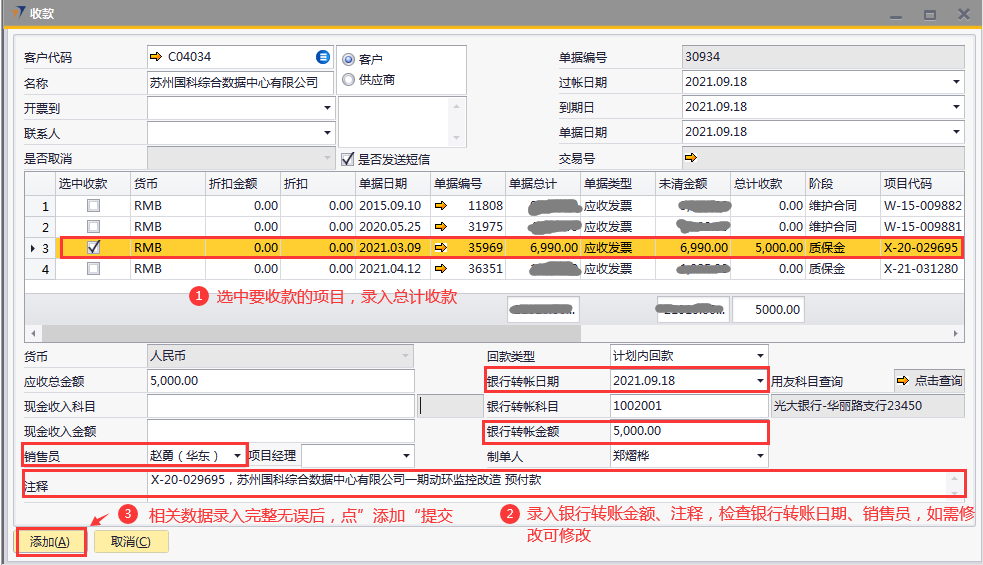Toggle the 是否发送短信 checkbox
Image resolution: width=983 pixels, height=565 pixels.
click(x=348, y=158)
